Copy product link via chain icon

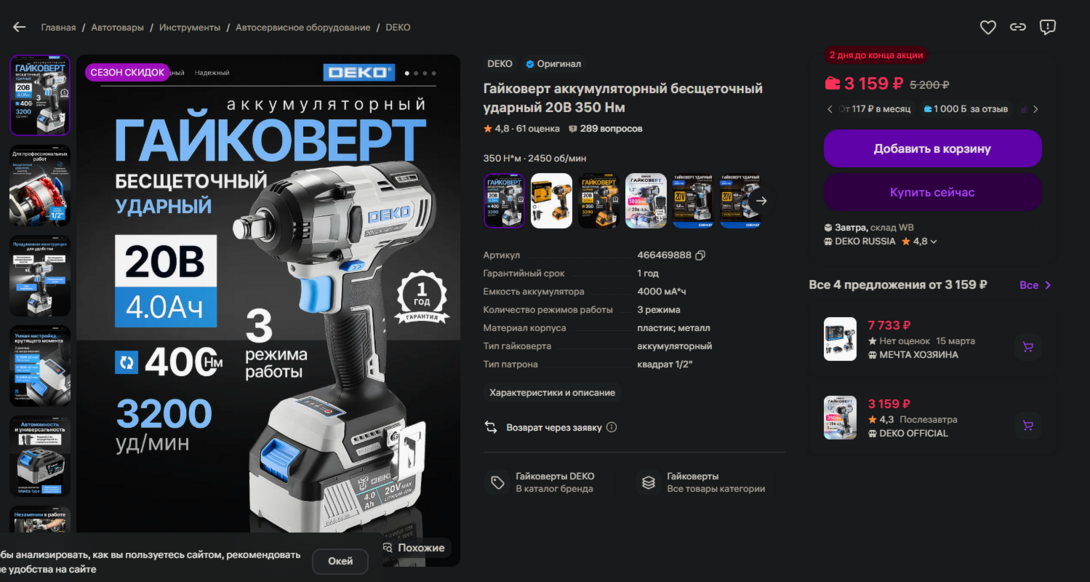tap(1018, 27)
